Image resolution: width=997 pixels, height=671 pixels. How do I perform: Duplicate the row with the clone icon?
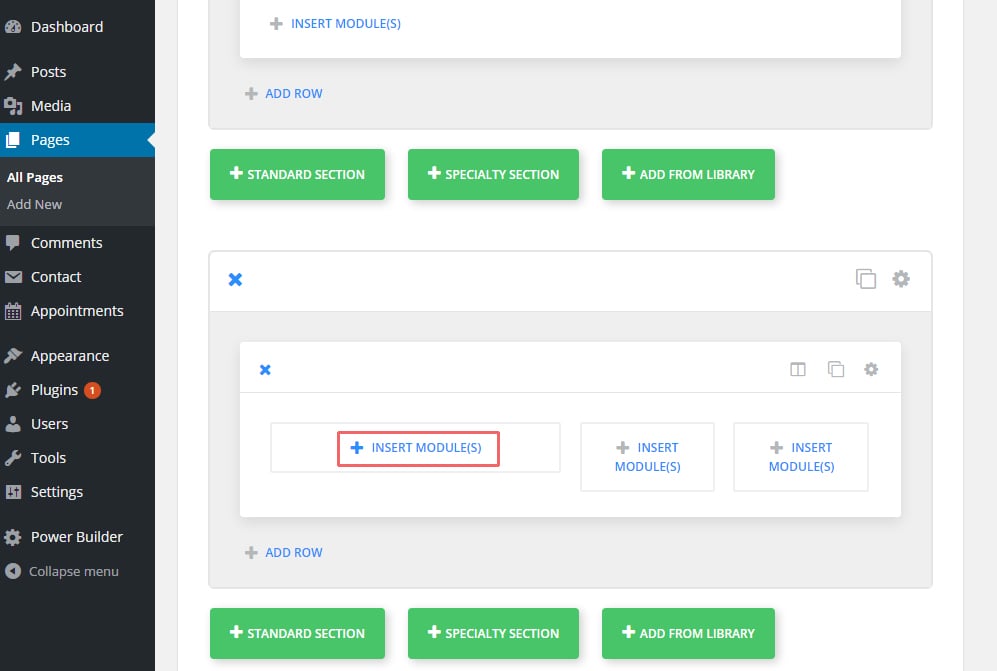[x=835, y=370]
